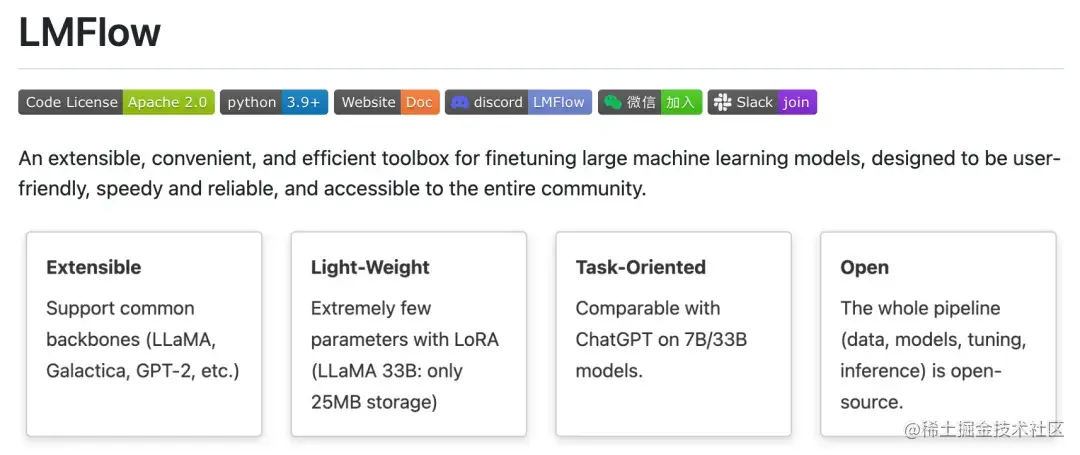Image resolution: width=1080 pixels, height=455 pixels.
Task: Click the Light-Weight card title
Action: click(370, 267)
